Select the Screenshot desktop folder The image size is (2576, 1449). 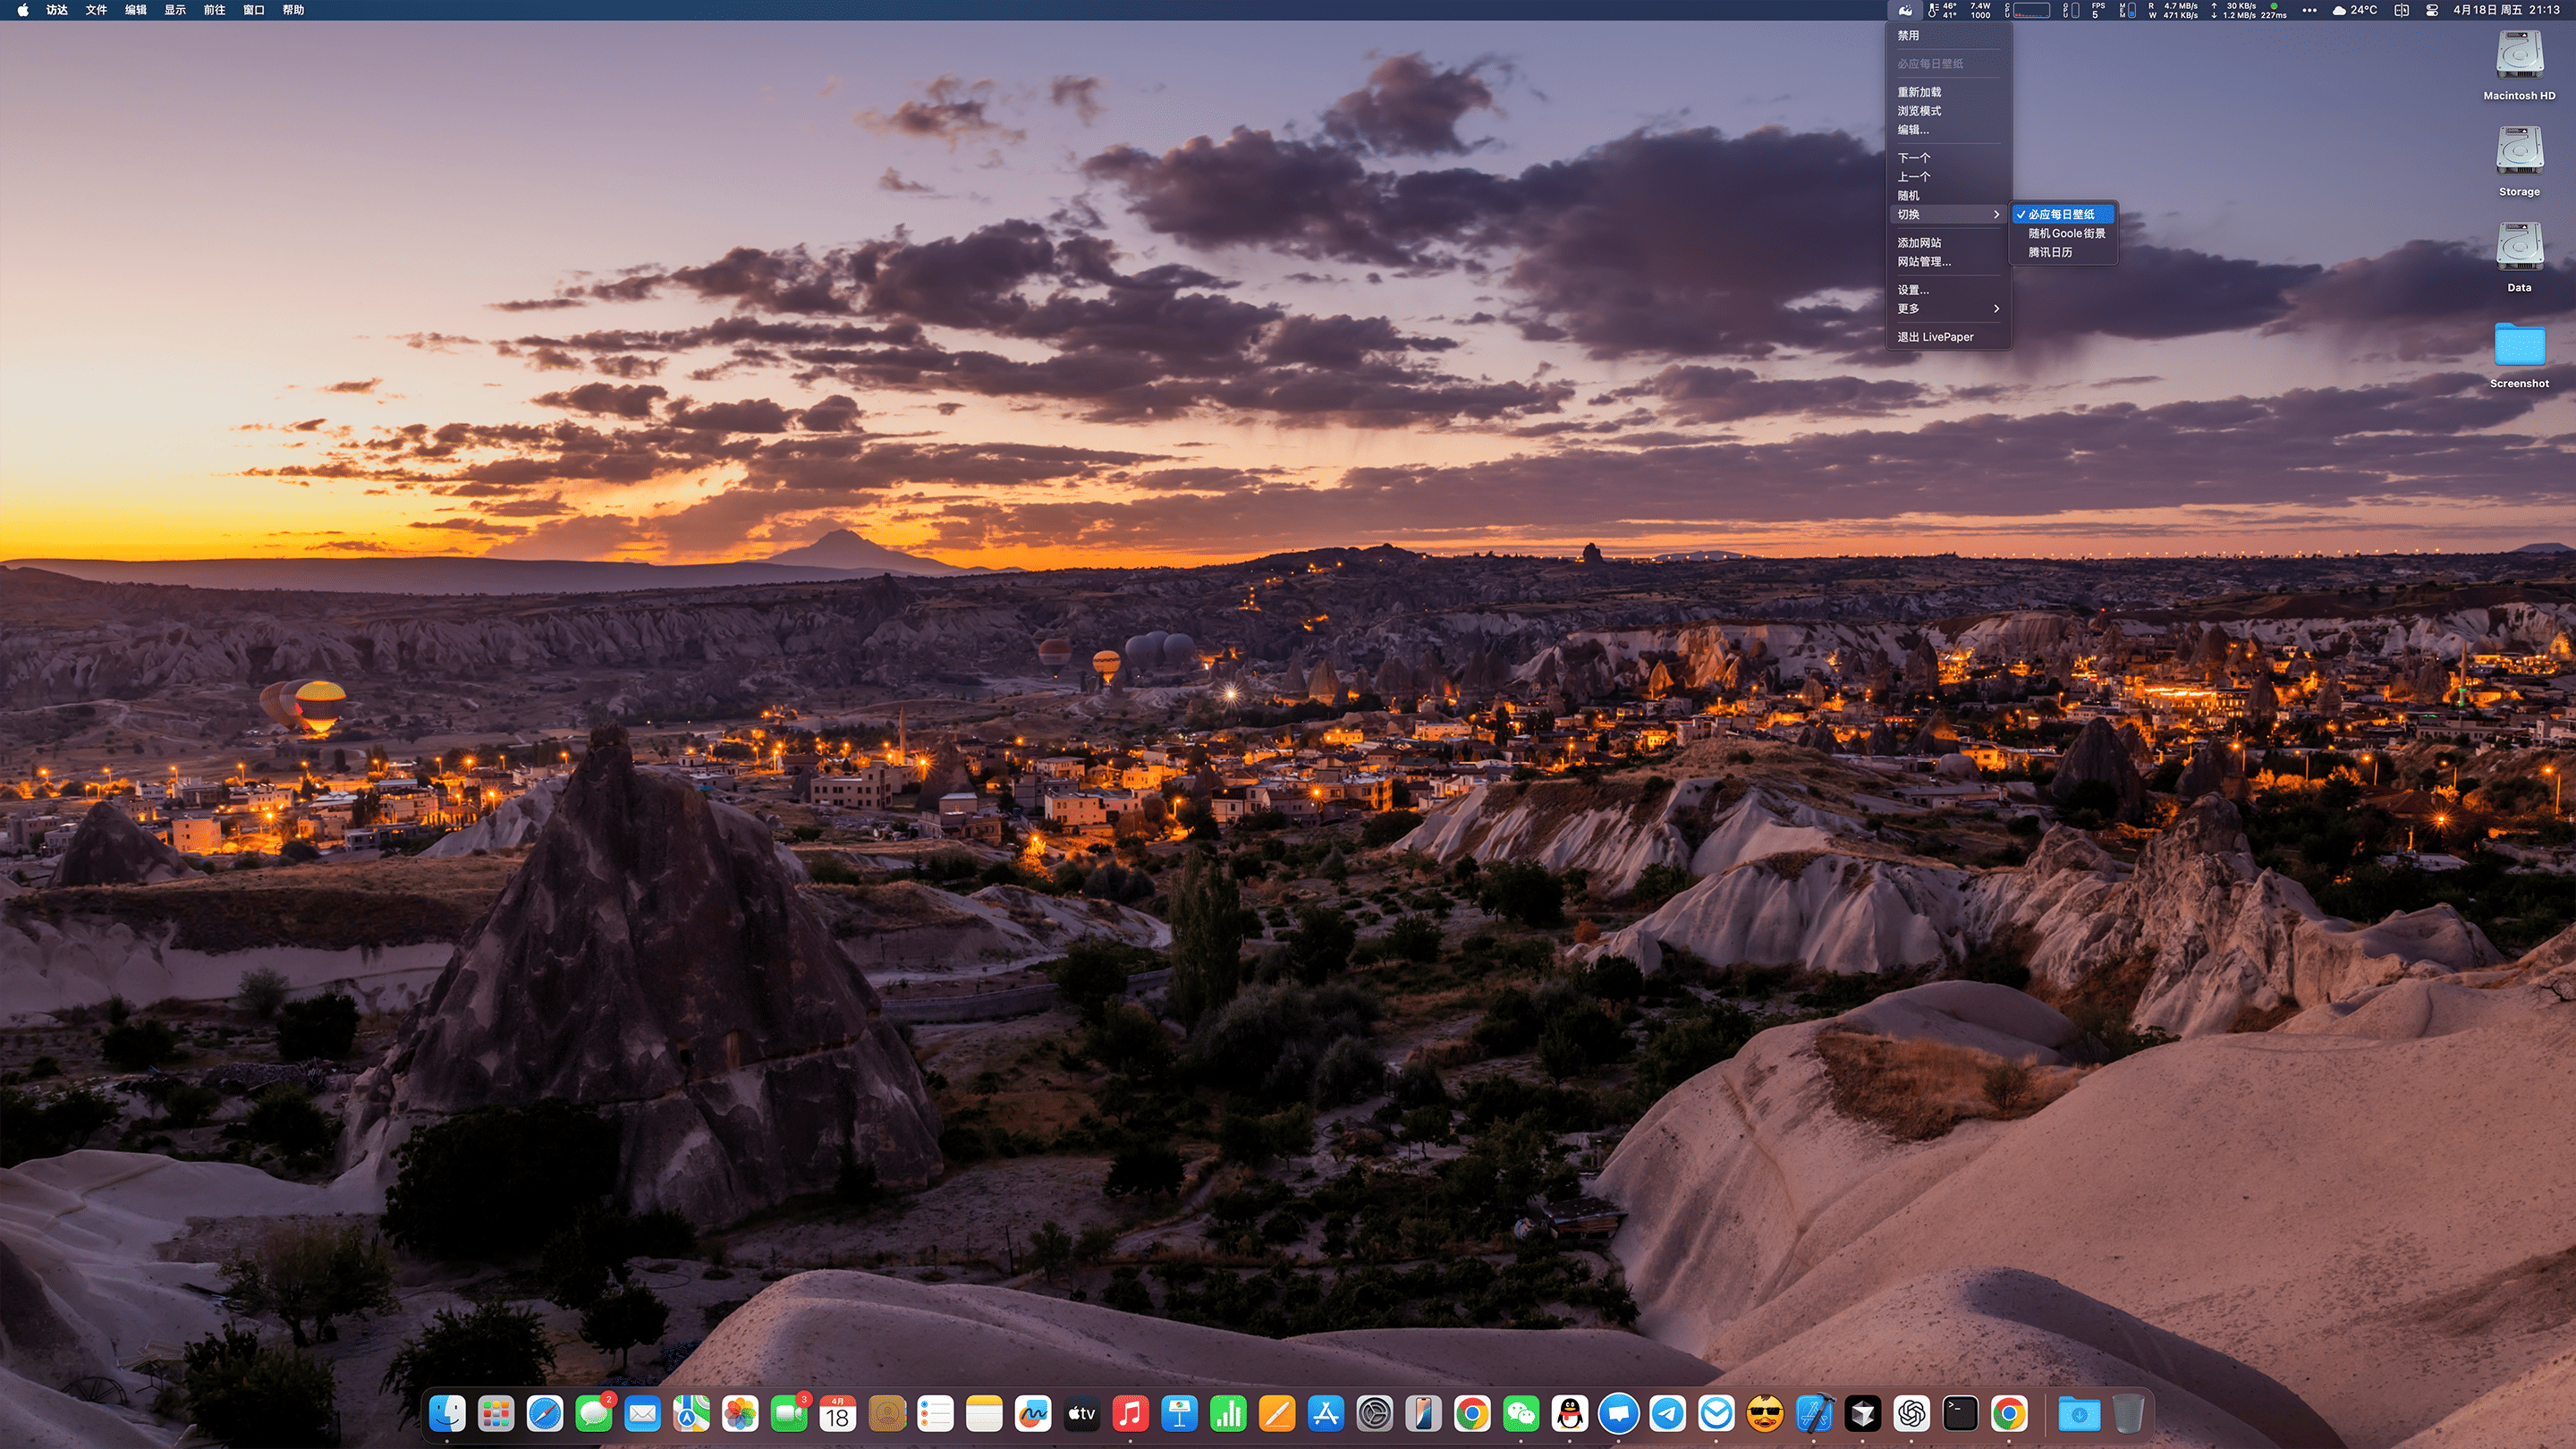(x=2518, y=354)
